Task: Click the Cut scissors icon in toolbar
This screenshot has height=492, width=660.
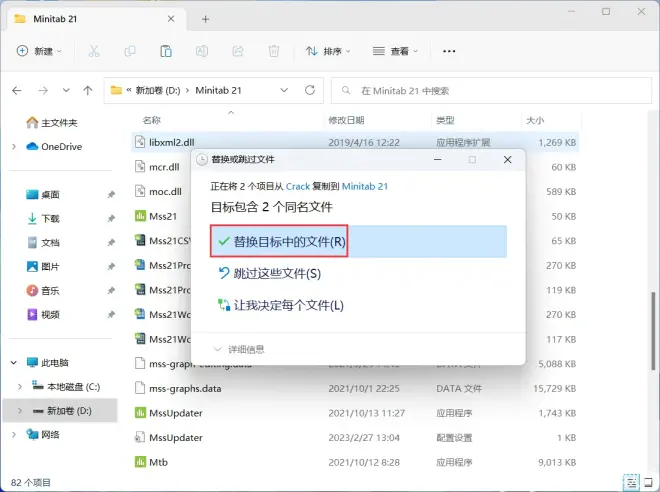Action: [93, 51]
